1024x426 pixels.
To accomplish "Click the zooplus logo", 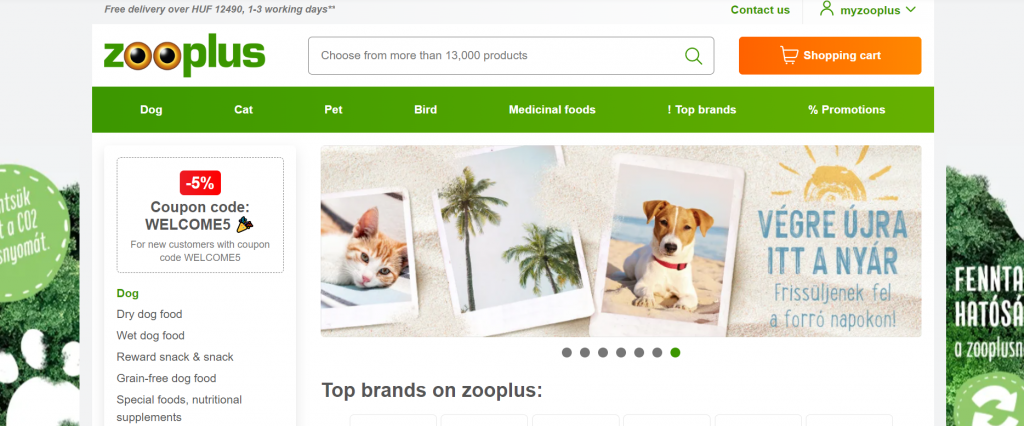I will click(x=184, y=55).
